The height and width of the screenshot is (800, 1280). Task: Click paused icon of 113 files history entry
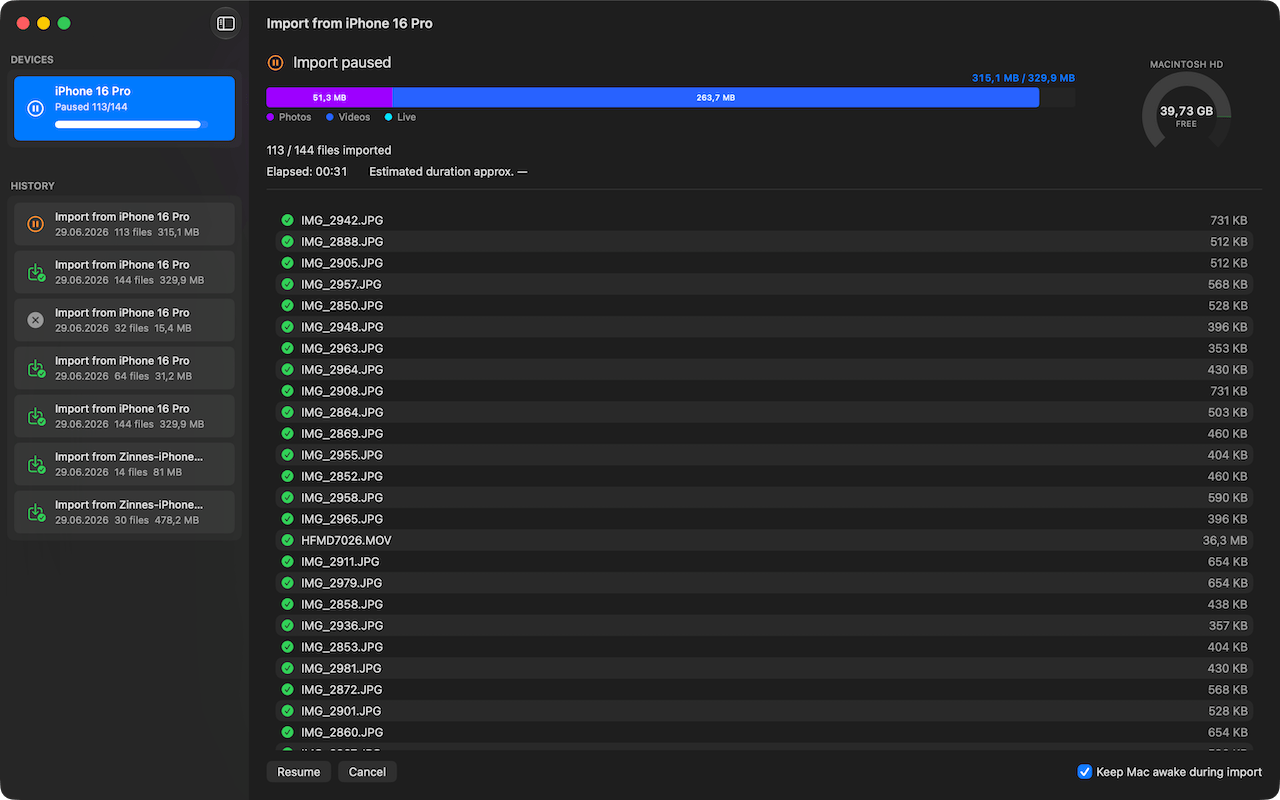(35, 224)
